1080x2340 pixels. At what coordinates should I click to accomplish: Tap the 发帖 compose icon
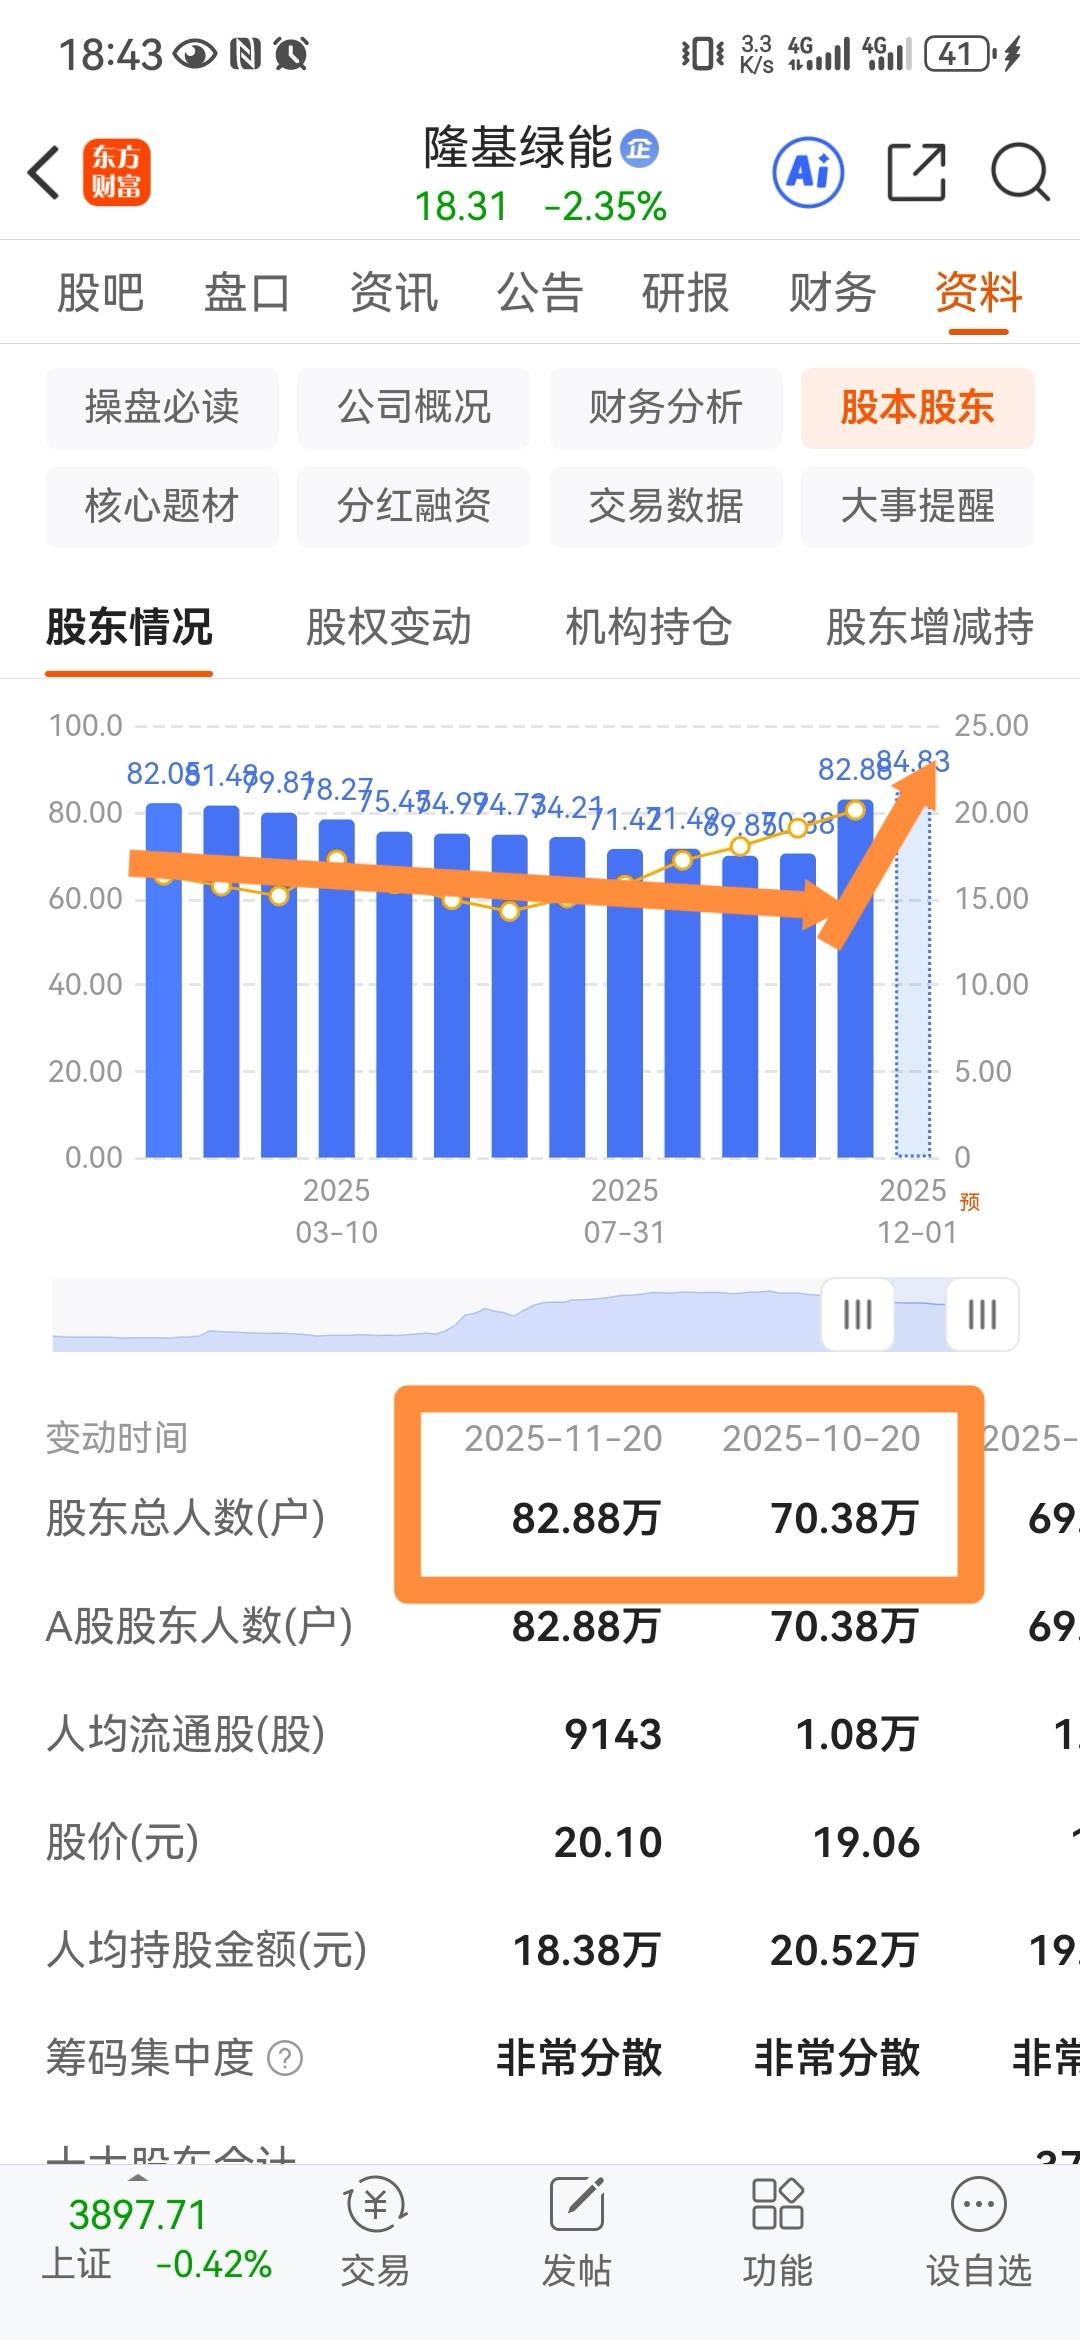577,2205
